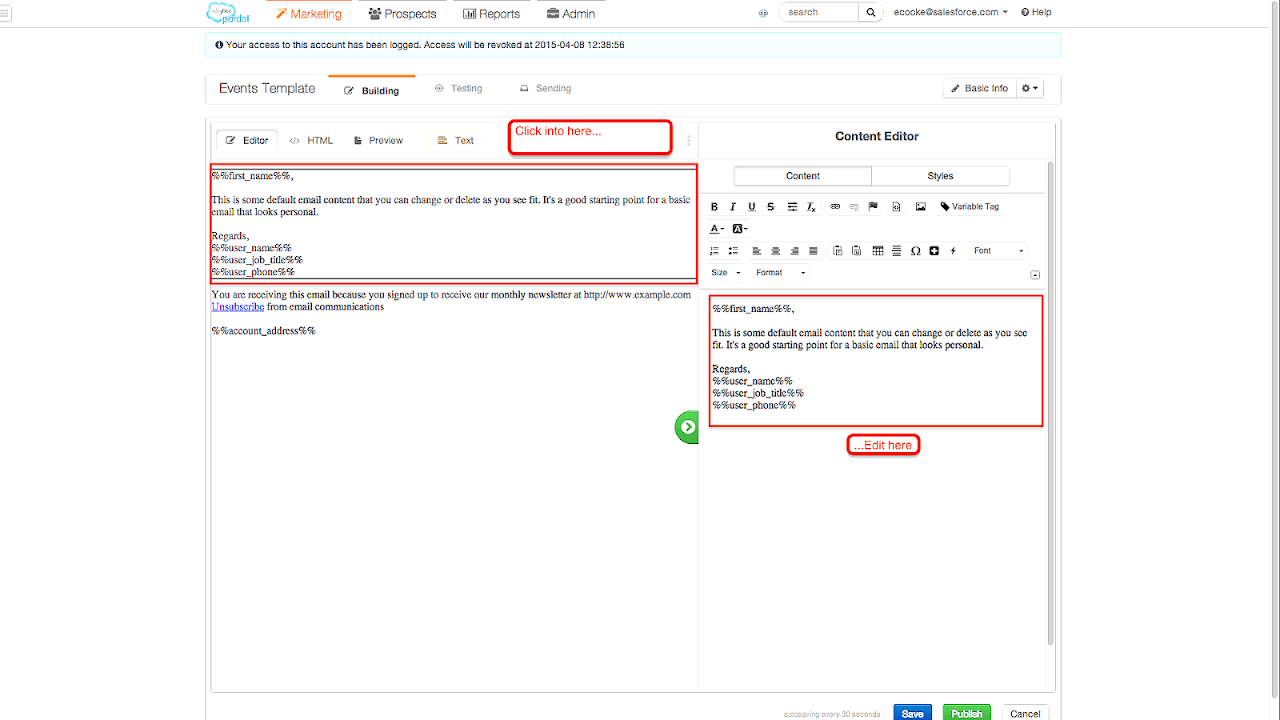Open the Editor tab

(x=247, y=141)
